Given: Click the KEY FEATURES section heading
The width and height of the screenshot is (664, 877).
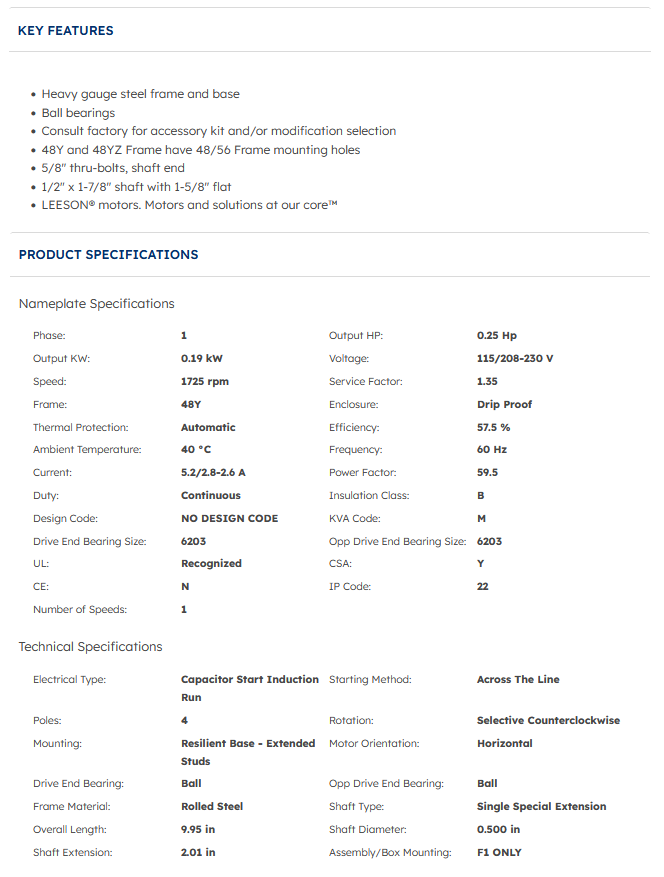Looking at the screenshot, I should pyautogui.click(x=66, y=31).
